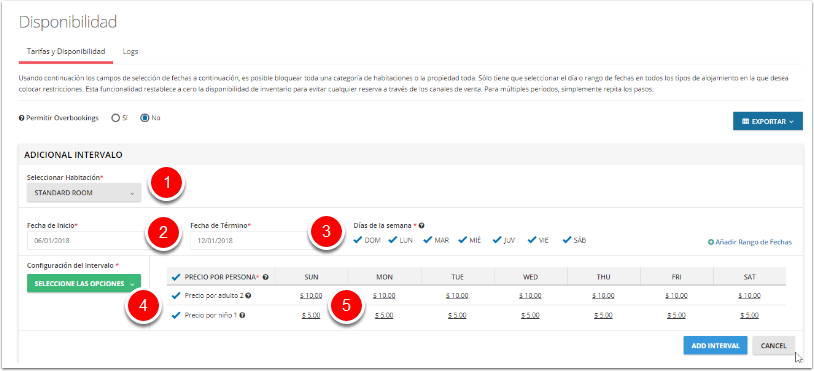Click the Precio por adulto 2 help icon
This screenshot has width=814, height=371.
[x=248, y=296]
